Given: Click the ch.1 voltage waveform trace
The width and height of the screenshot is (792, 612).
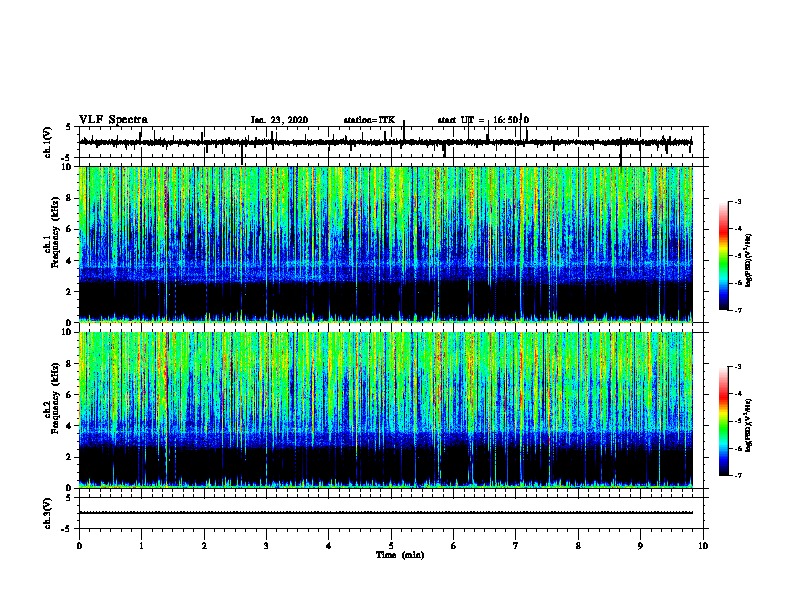Looking at the screenshot, I should [x=385, y=142].
